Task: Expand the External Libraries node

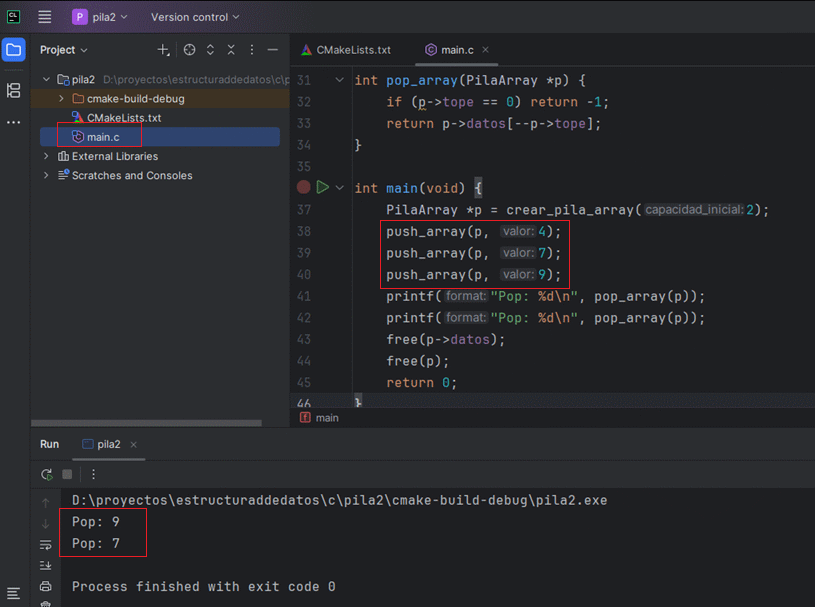Action: point(46,156)
